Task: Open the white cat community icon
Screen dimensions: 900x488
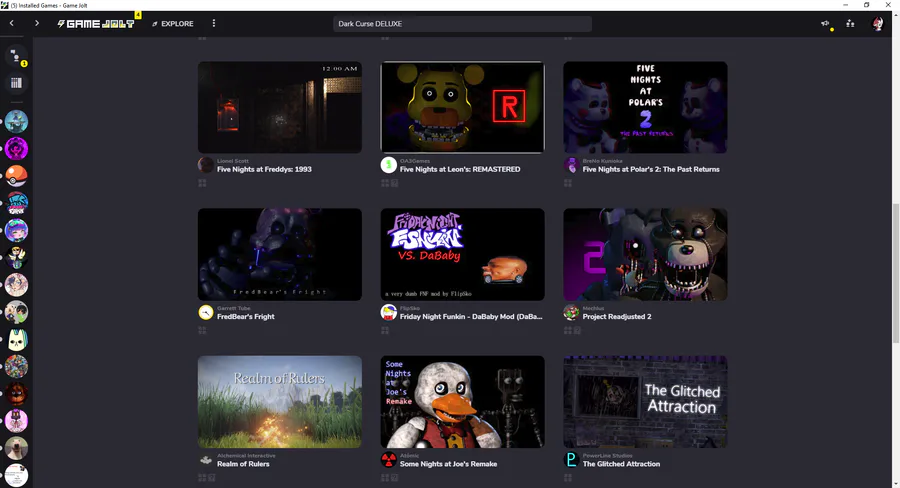Action: point(16,339)
